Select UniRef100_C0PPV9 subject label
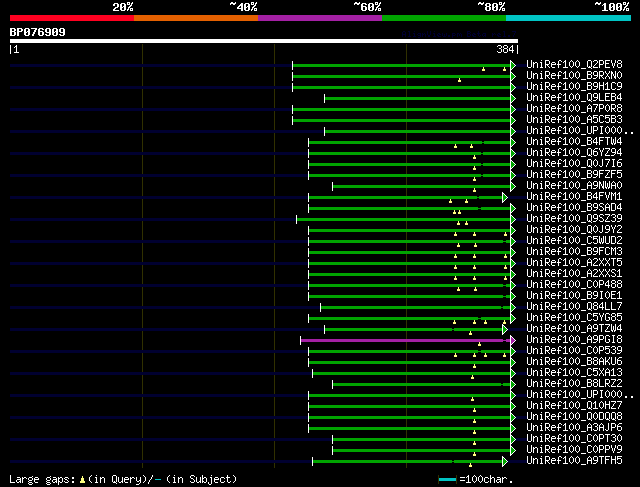This screenshot has width=640, height=487. [574, 450]
